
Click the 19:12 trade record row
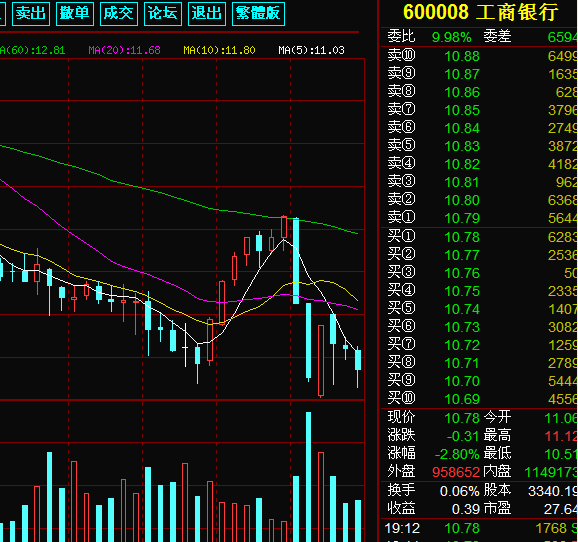[x=479, y=528]
